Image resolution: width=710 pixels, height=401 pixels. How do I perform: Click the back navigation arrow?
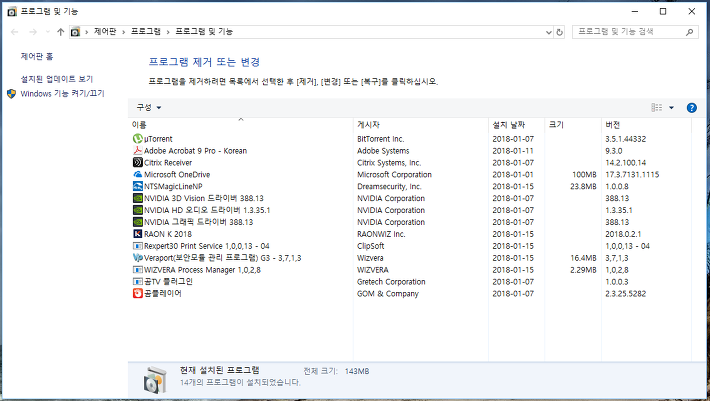point(14,32)
